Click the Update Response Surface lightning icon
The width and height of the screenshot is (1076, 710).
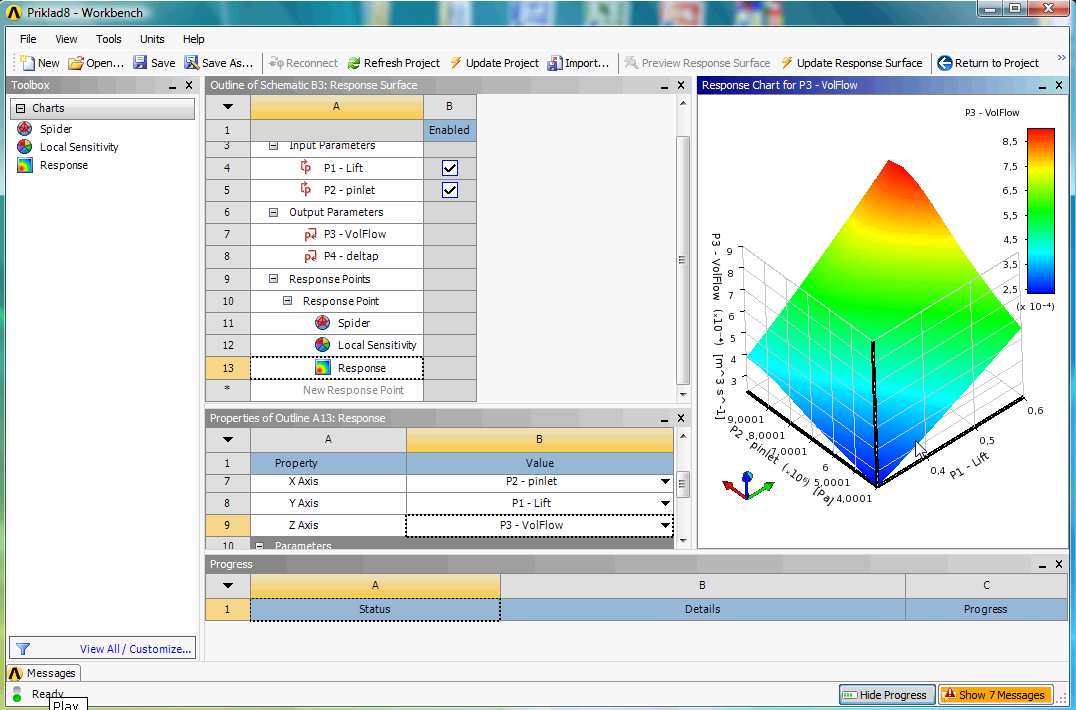coord(787,62)
